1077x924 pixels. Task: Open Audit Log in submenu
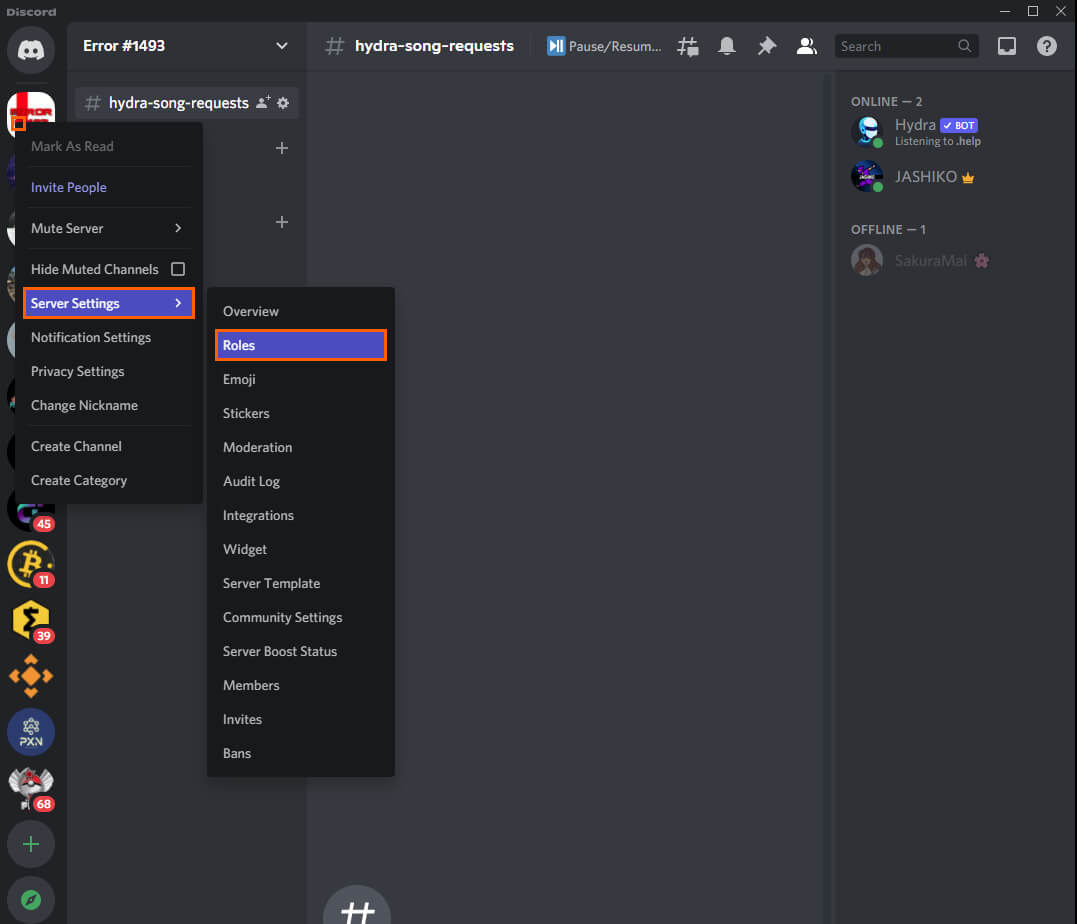(x=301, y=482)
